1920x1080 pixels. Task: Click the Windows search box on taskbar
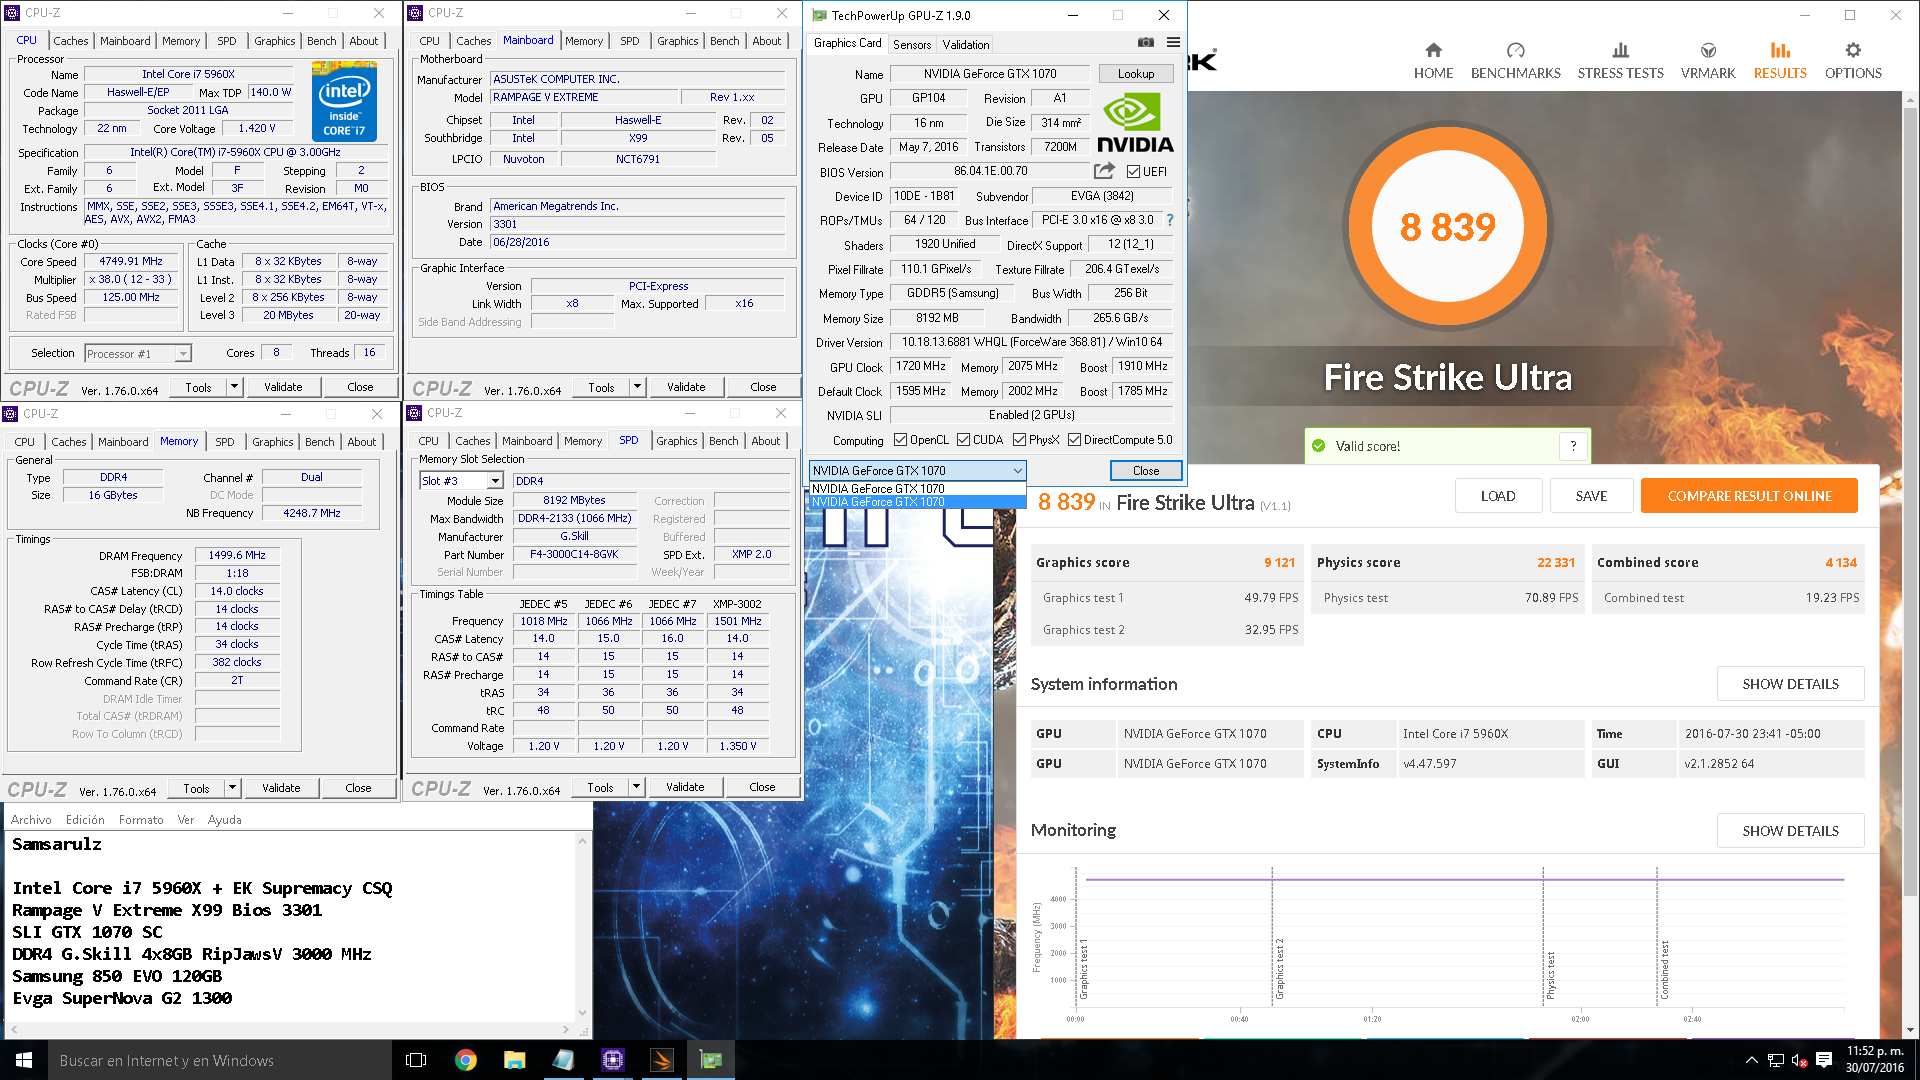pos(220,1060)
